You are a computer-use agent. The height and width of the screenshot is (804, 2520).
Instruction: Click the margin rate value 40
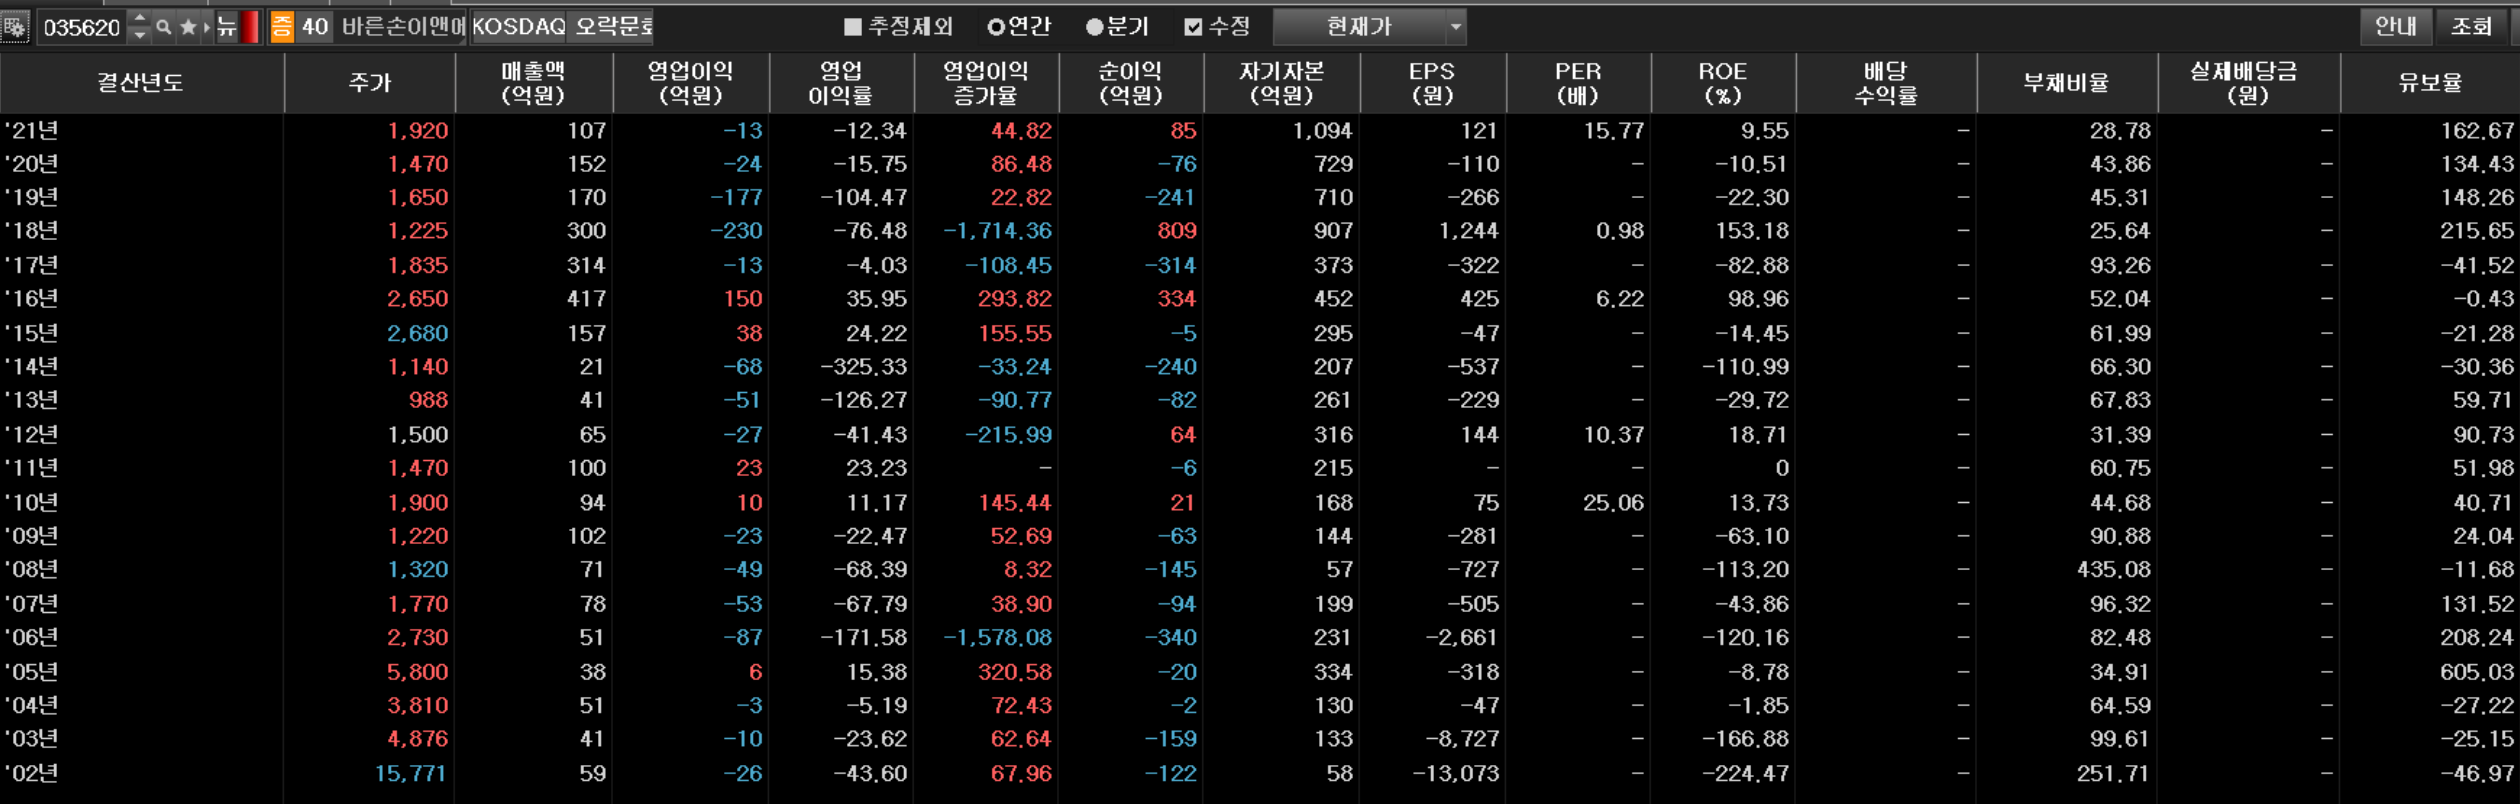point(315,27)
